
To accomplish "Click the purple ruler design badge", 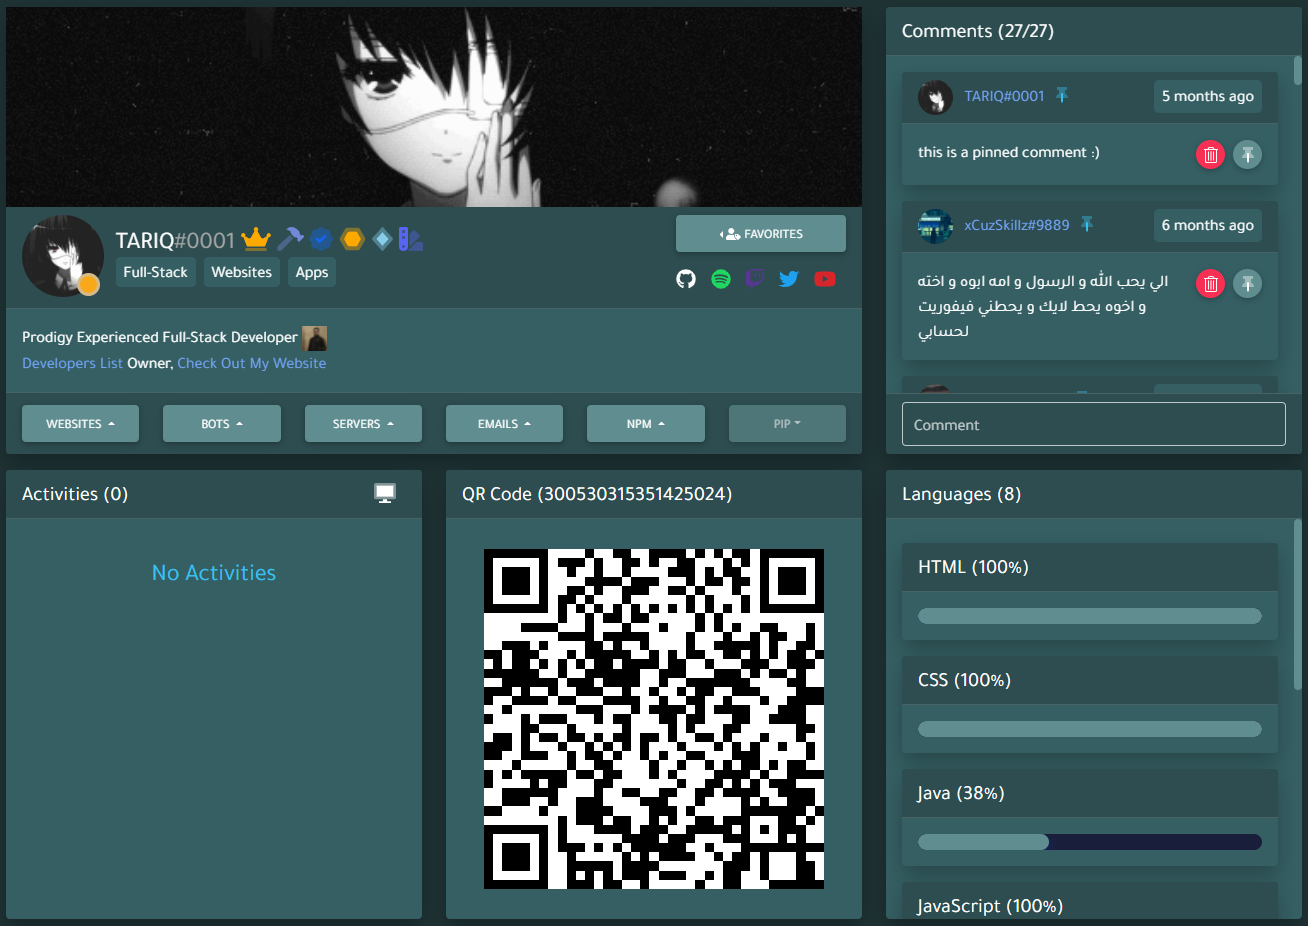I will (x=411, y=239).
